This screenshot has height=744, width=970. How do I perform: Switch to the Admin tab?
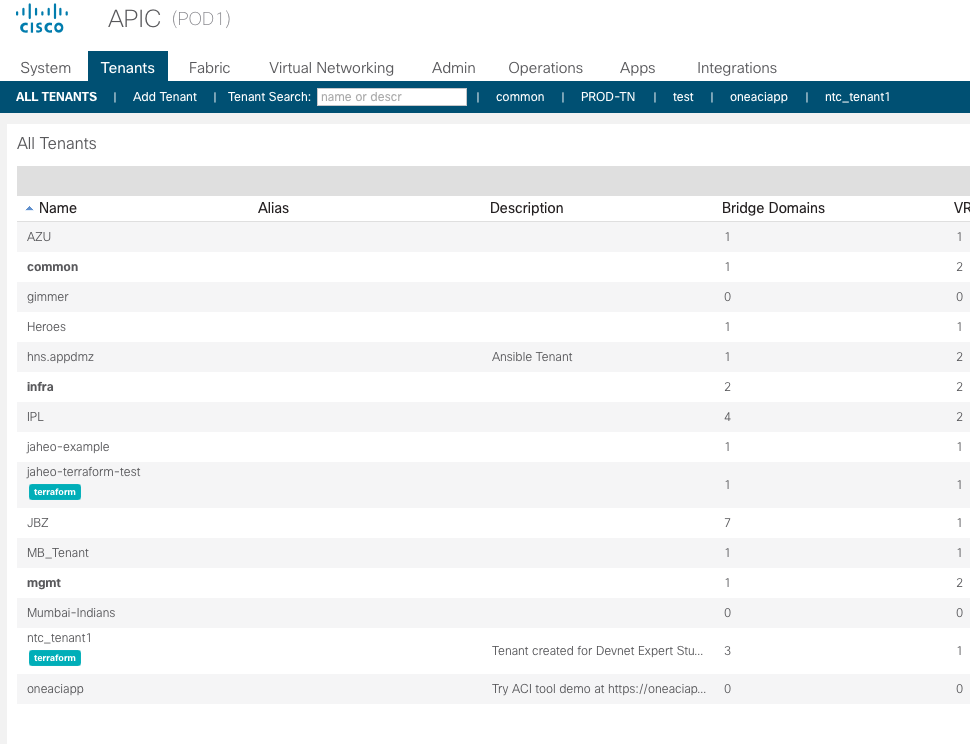tap(453, 67)
